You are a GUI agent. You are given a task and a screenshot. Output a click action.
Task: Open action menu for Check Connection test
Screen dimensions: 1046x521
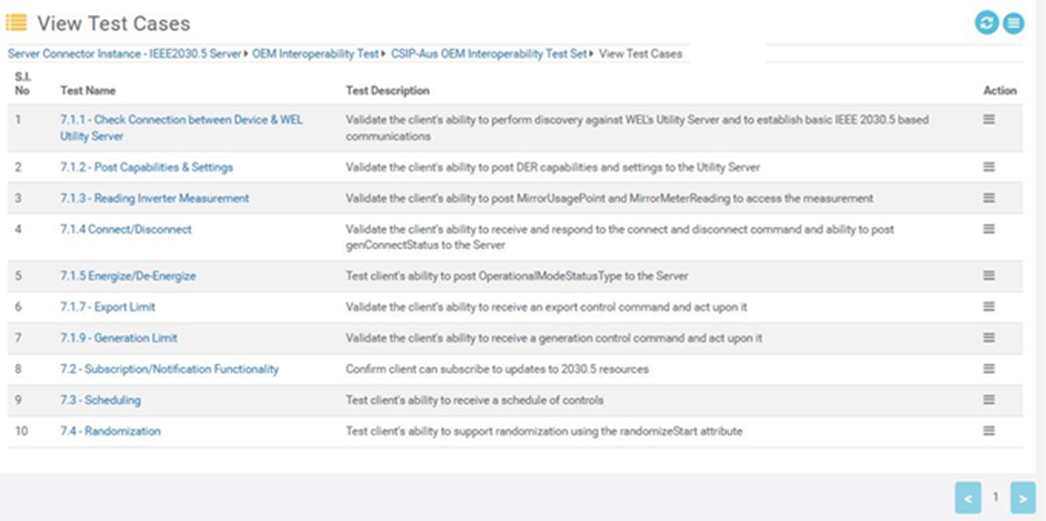tap(989, 119)
